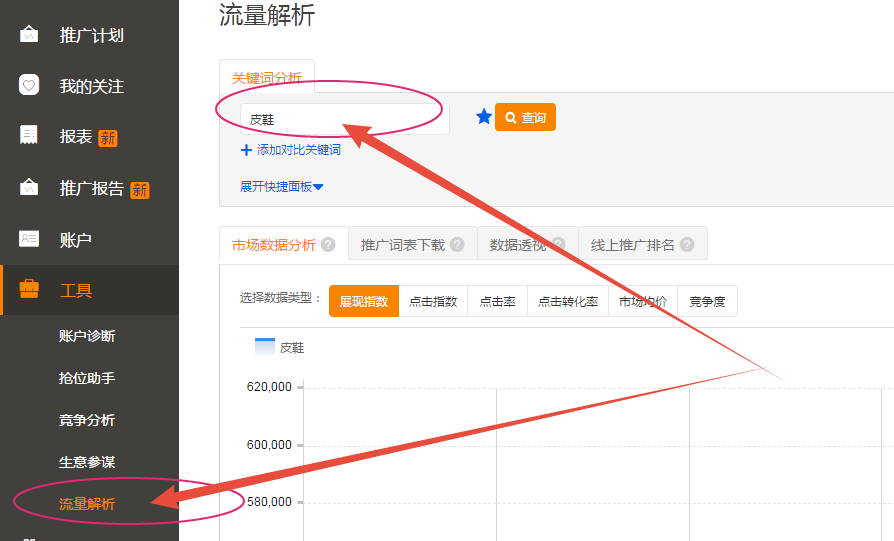894x541 pixels.
Task: Click the briefcase icon next to 工具
Action: (x=29, y=290)
